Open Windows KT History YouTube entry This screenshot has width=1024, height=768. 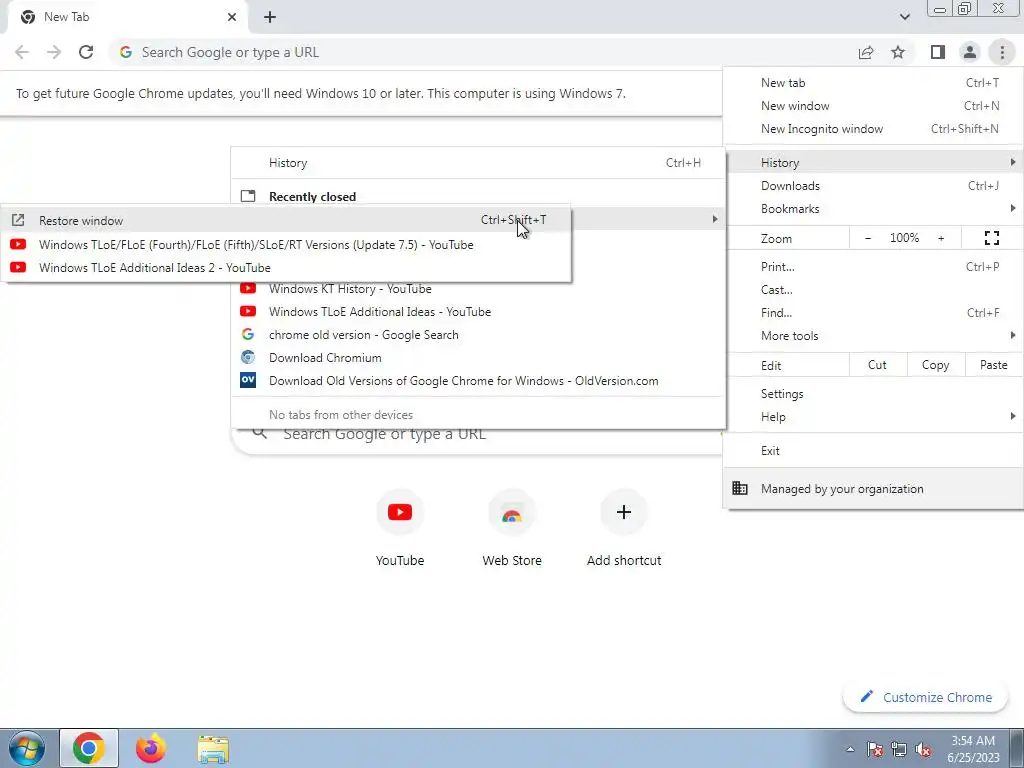[x=478, y=289]
